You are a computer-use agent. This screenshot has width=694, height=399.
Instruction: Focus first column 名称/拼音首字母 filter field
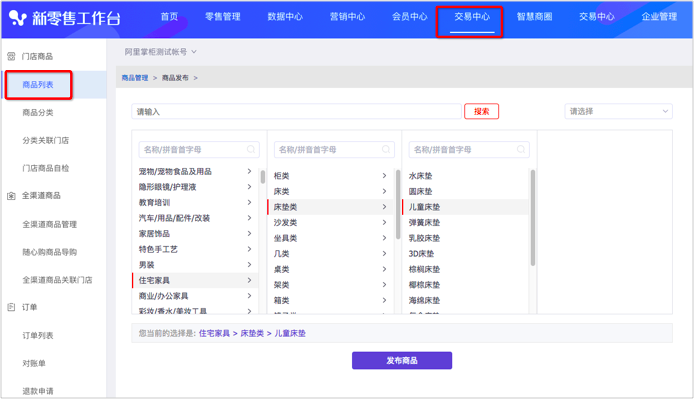199,150
